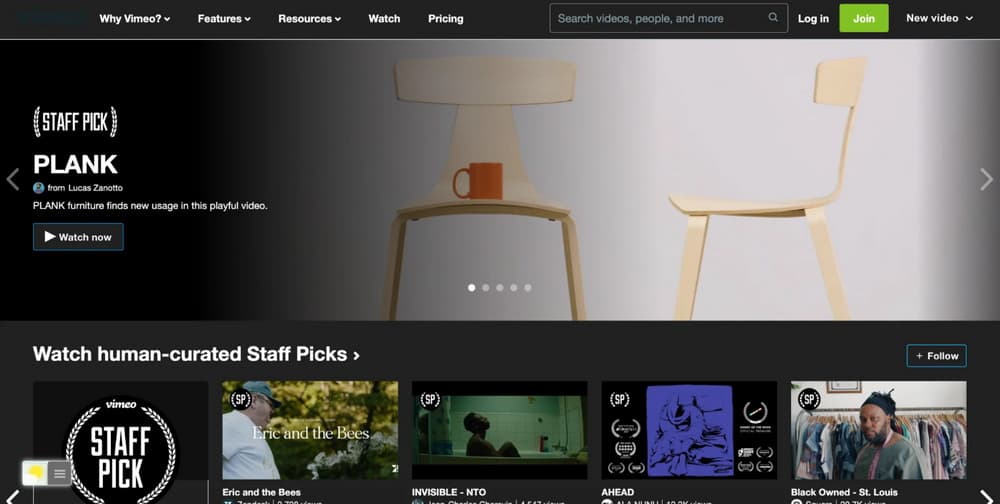This screenshot has width=1000, height=504.
Task: Click the Staff Pick badge in hero
Action: [75, 123]
